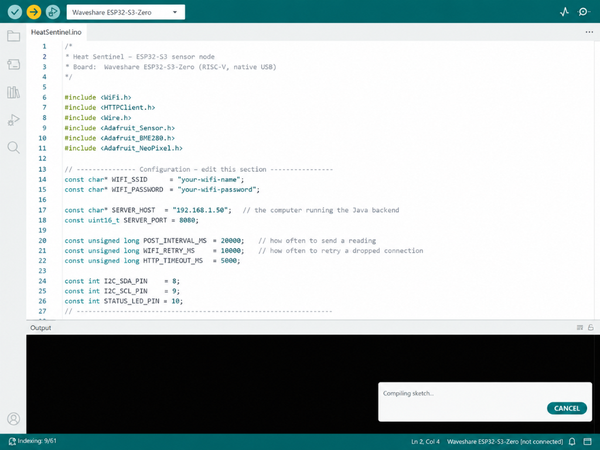600x450 pixels.
Task: Click the SERVER_PORT value 8080
Action: pyautogui.click(x=187, y=220)
